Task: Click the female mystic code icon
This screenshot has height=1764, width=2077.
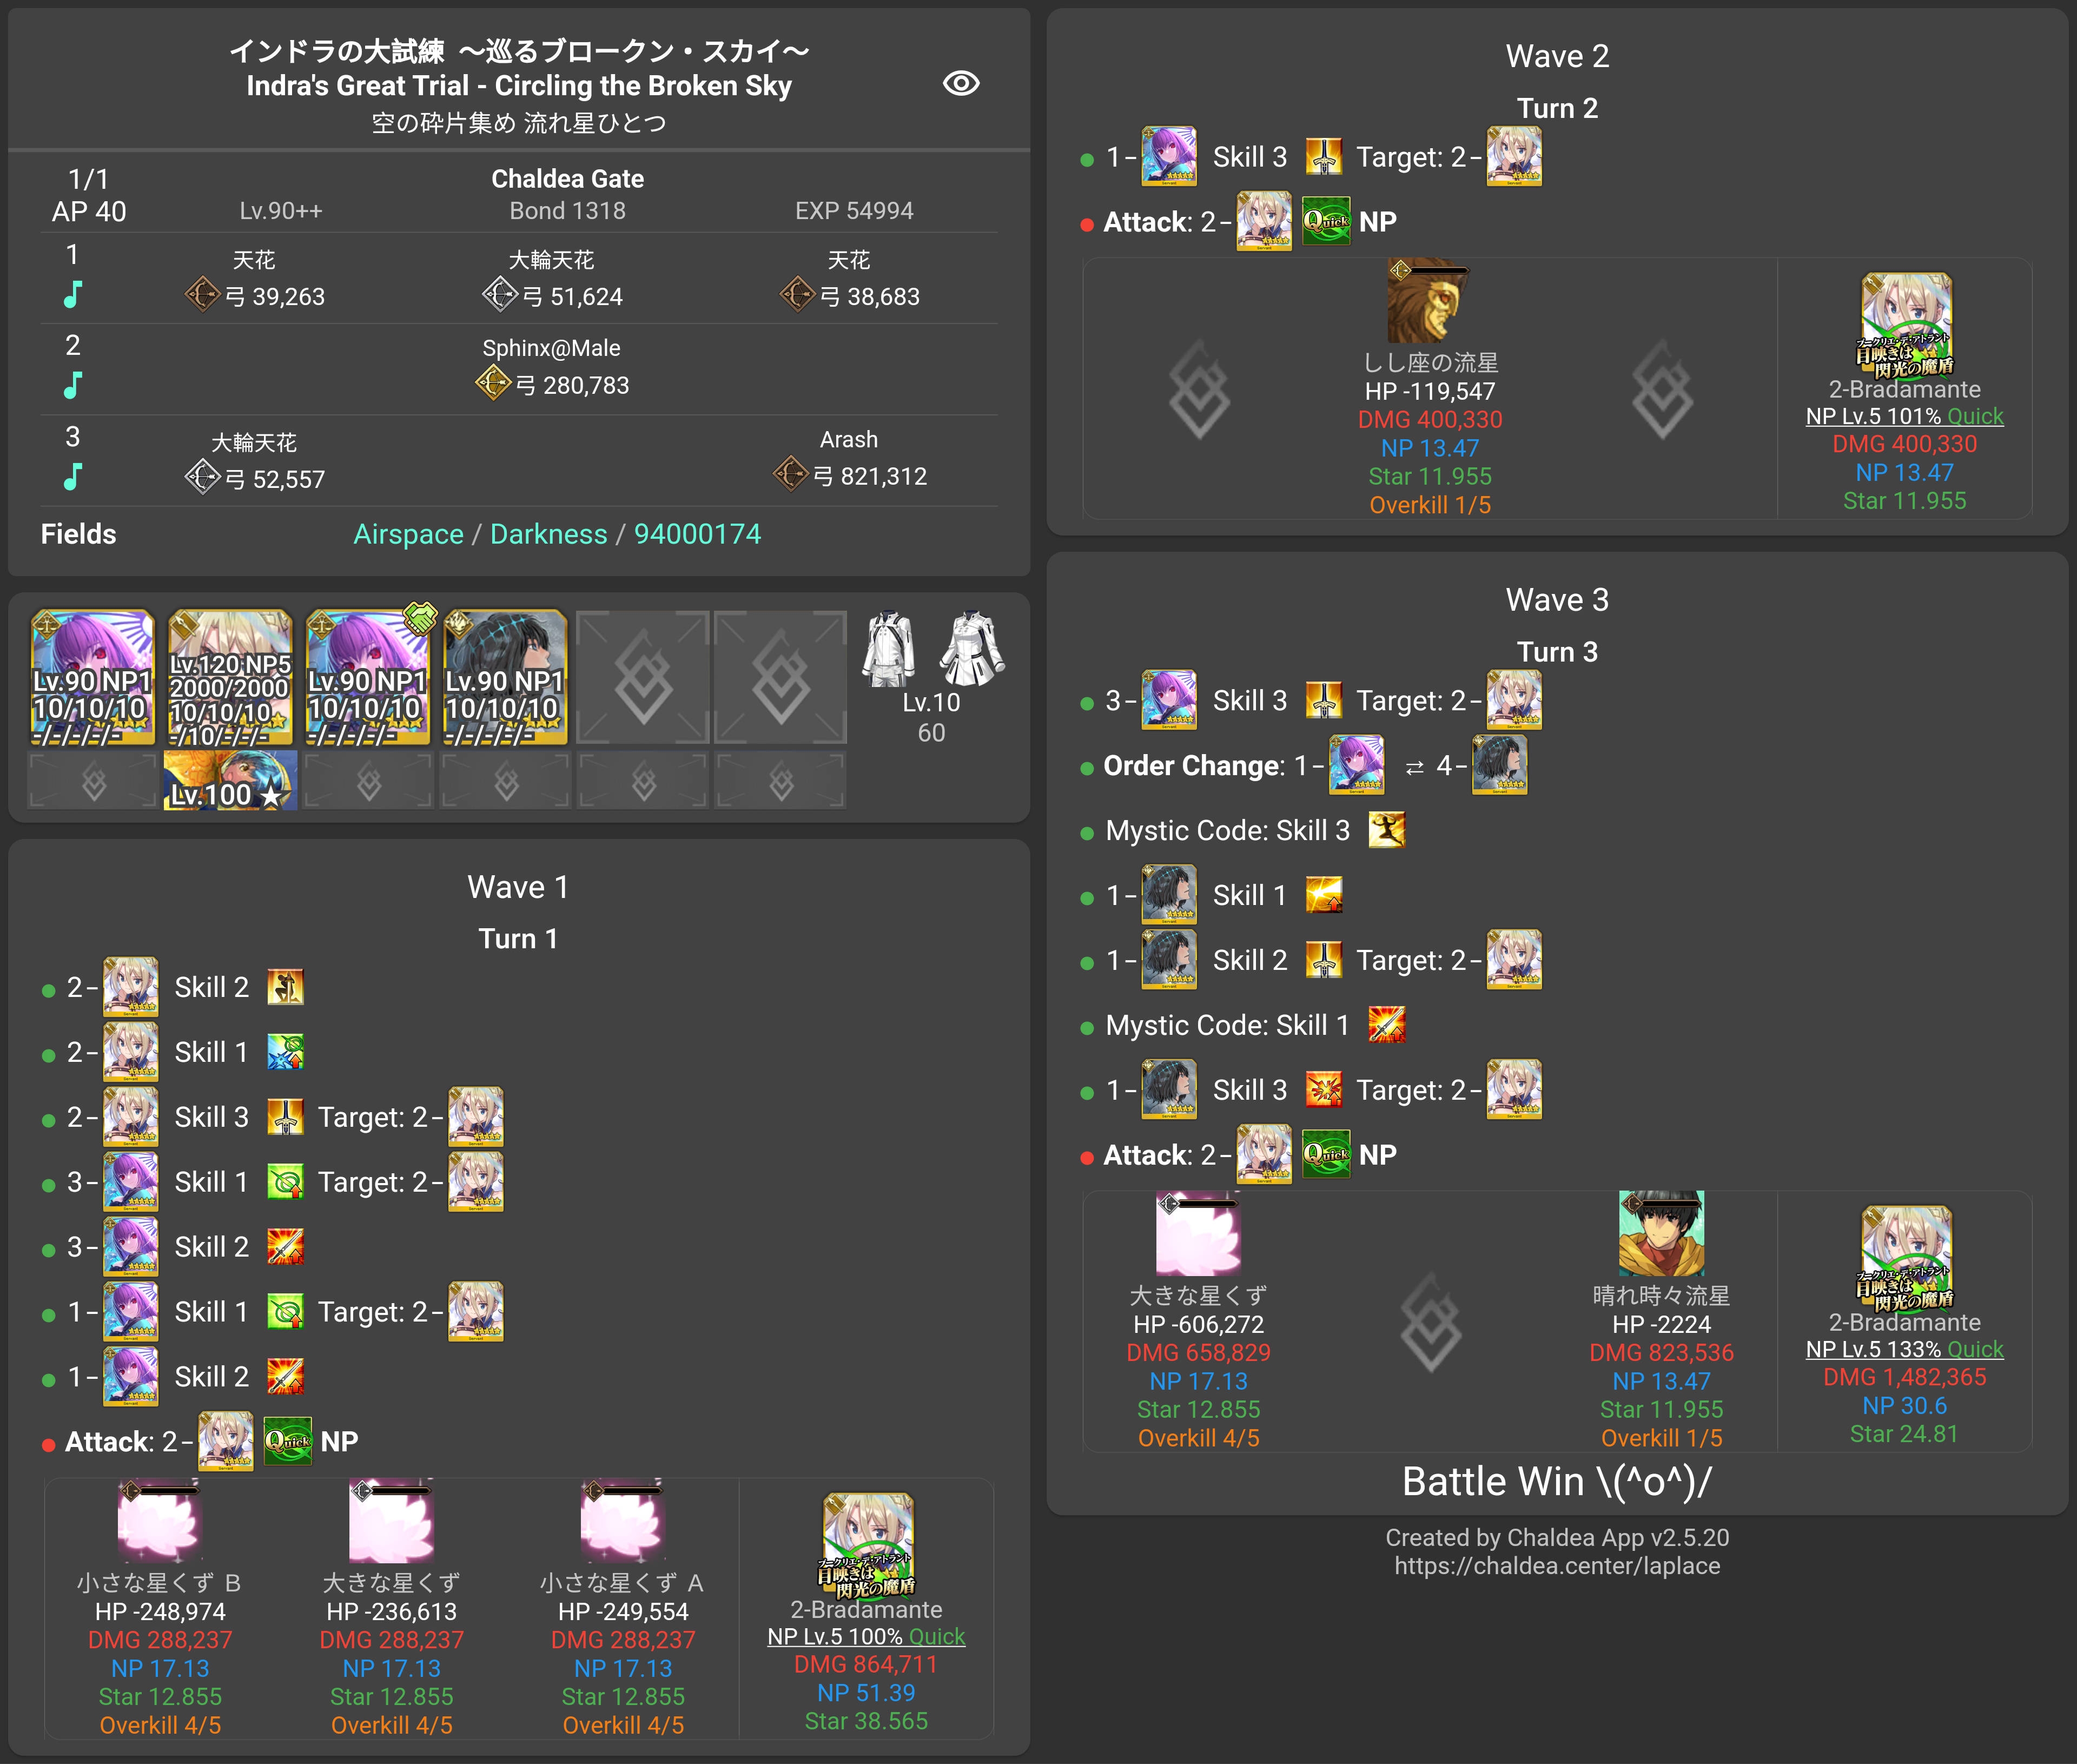Action: (972, 648)
